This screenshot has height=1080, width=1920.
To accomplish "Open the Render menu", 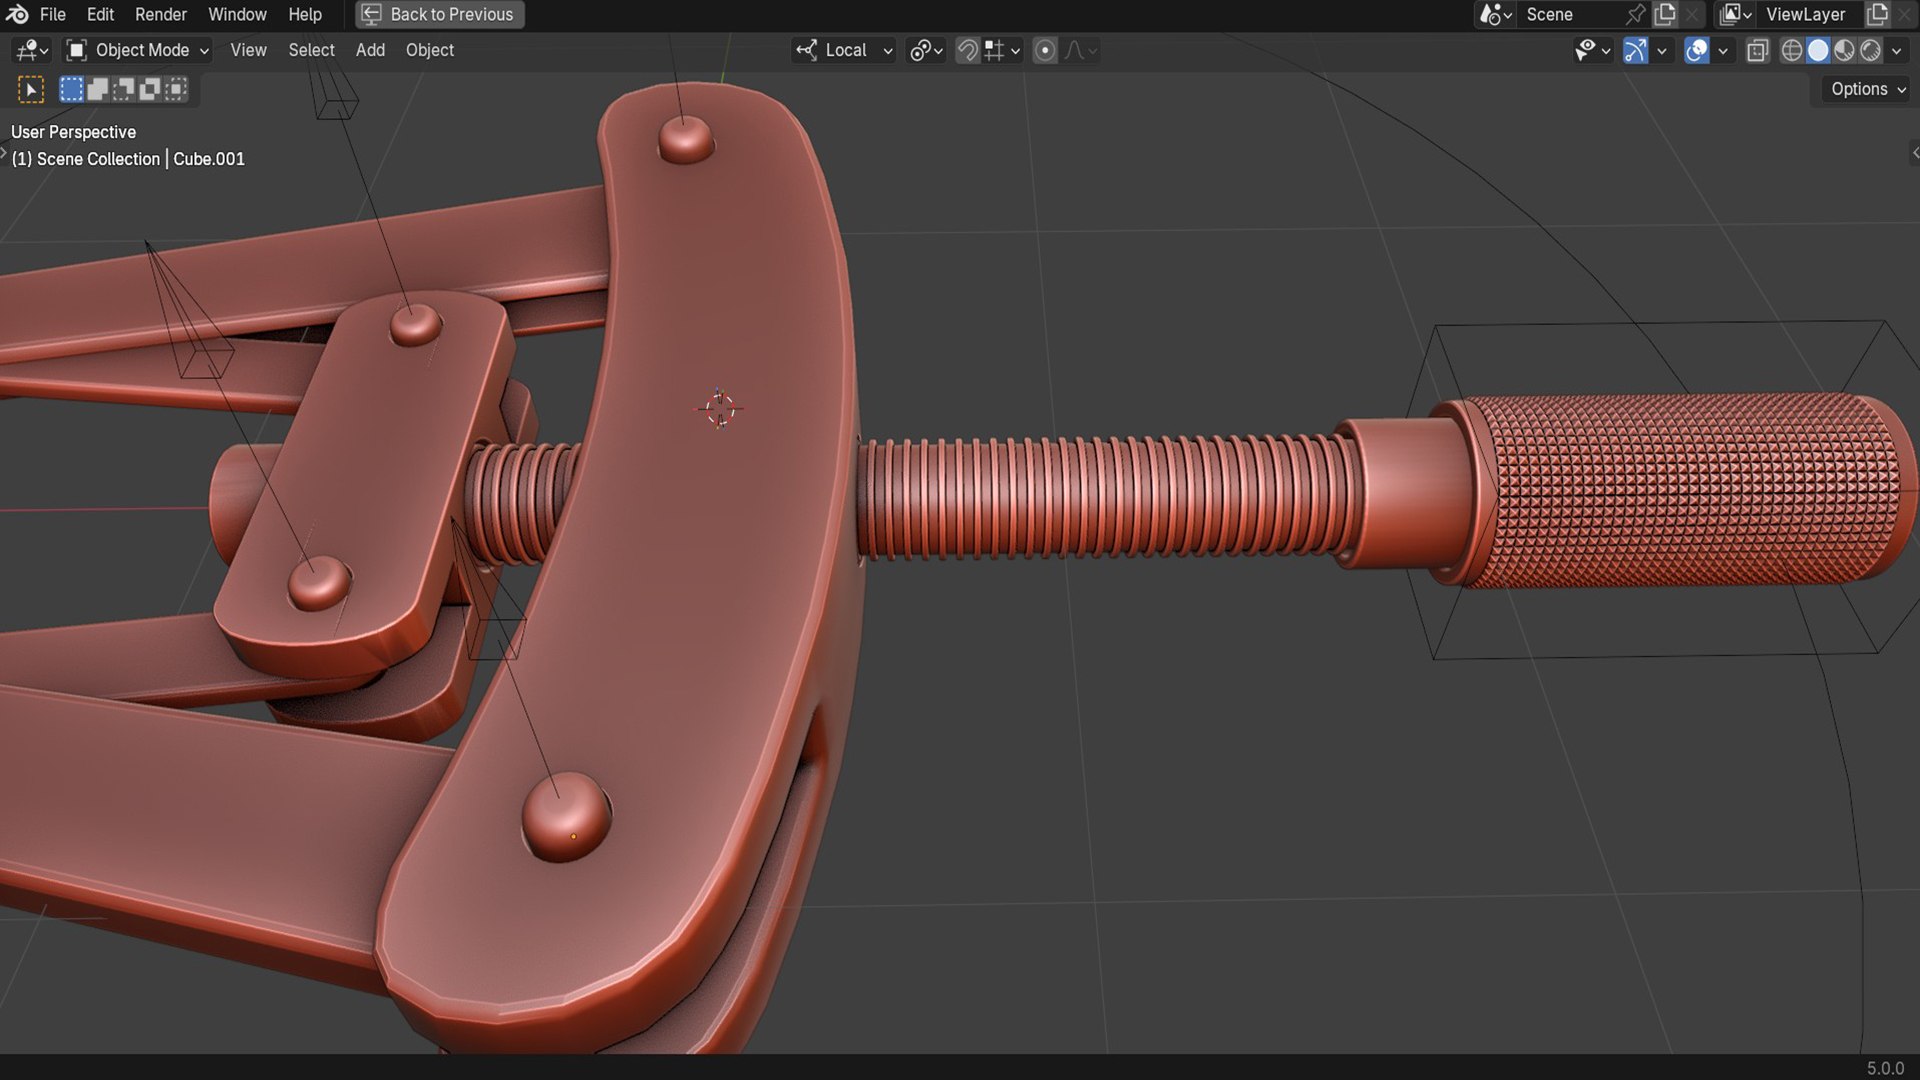I will point(161,14).
